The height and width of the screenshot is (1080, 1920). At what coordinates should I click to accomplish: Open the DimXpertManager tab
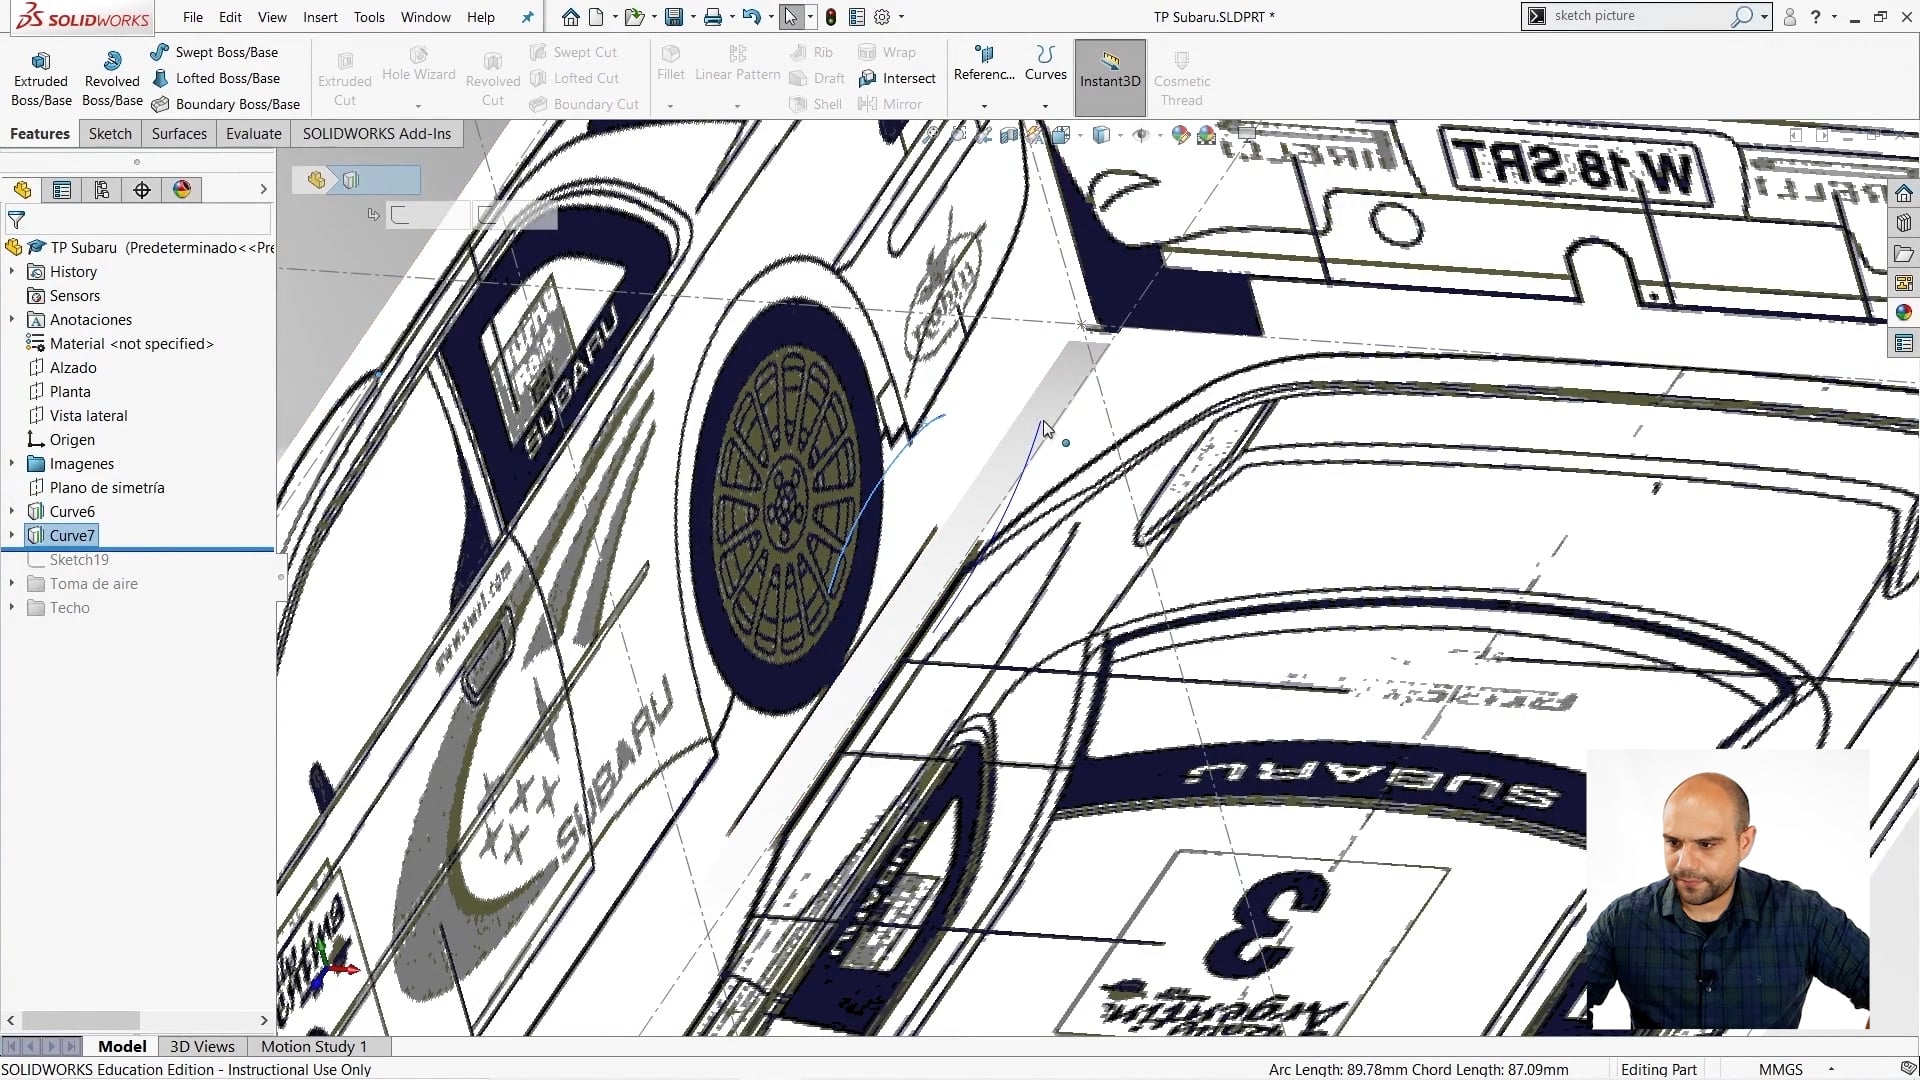[142, 190]
